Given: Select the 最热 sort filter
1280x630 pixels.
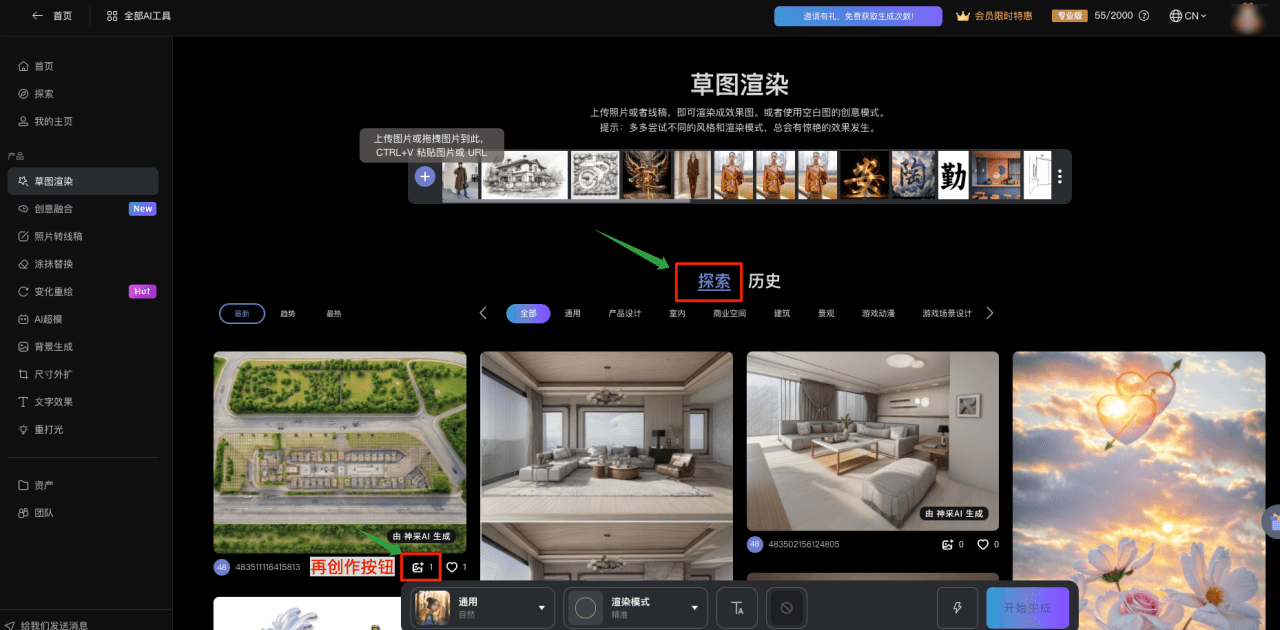Looking at the screenshot, I should 334,314.
